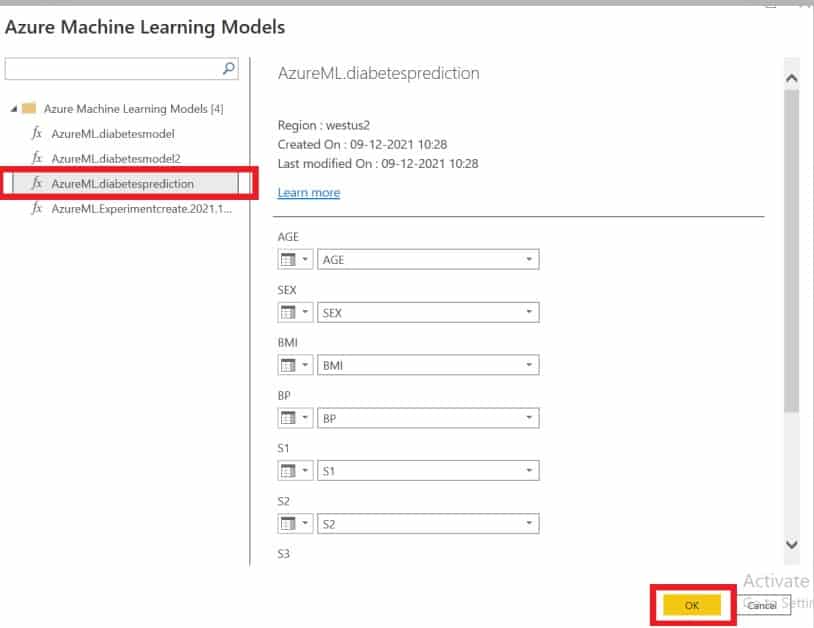Open column type selector for SEX
Image resolution: width=814 pixels, height=628 pixels.
pos(295,312)
